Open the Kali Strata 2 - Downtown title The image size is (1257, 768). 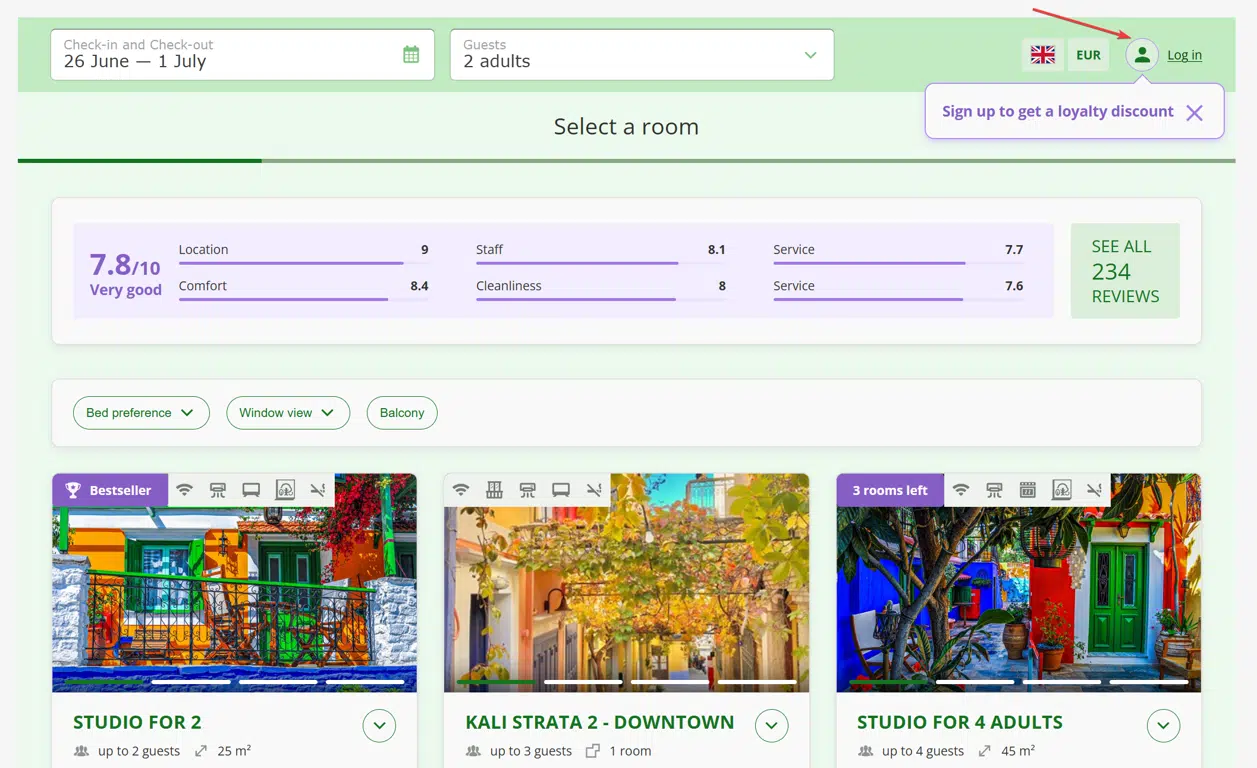[600, 722]
